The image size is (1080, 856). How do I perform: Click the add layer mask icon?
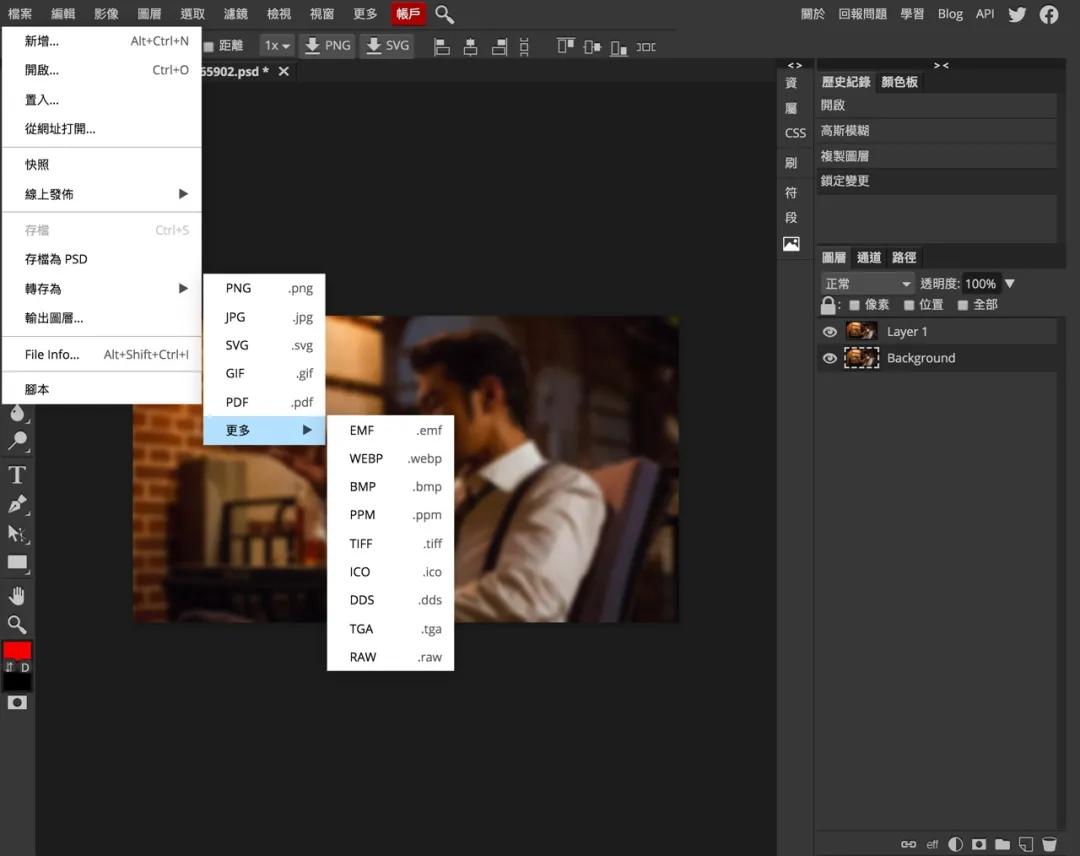(x=979, y=844)
